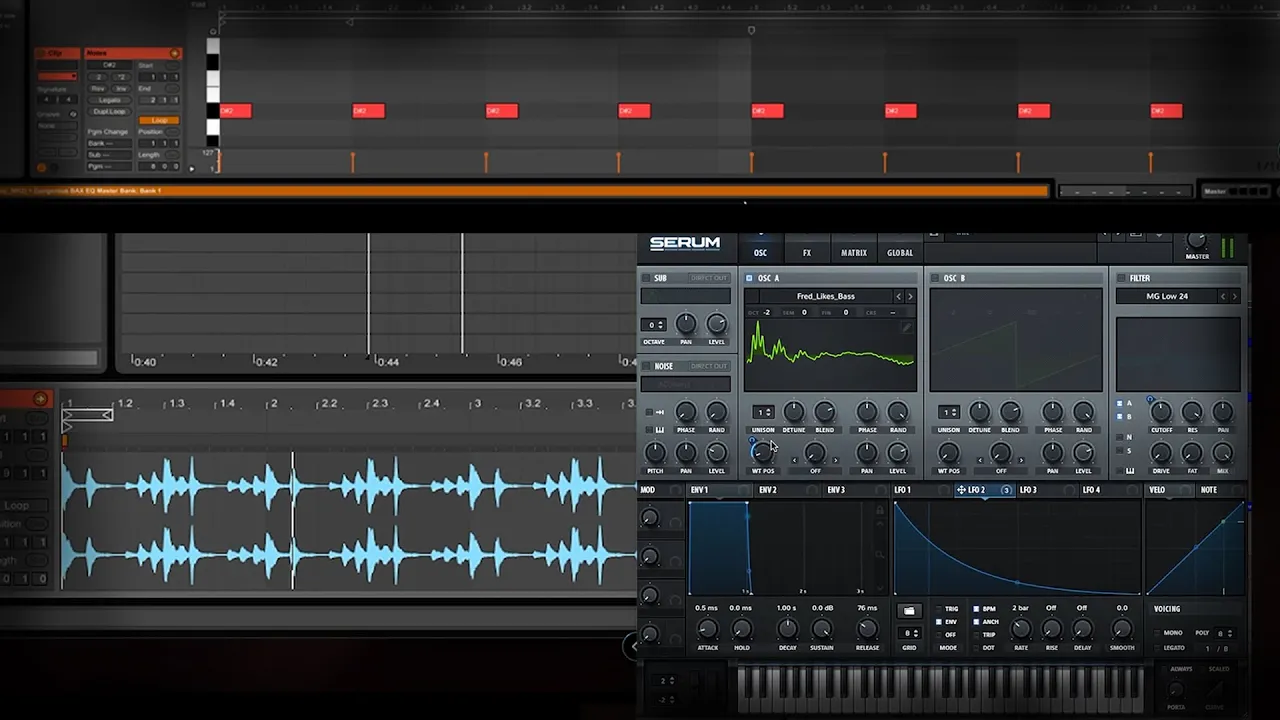Click the LFO folder preset icon
Screen dimensions: 1280x720
[x=909, y=611]
